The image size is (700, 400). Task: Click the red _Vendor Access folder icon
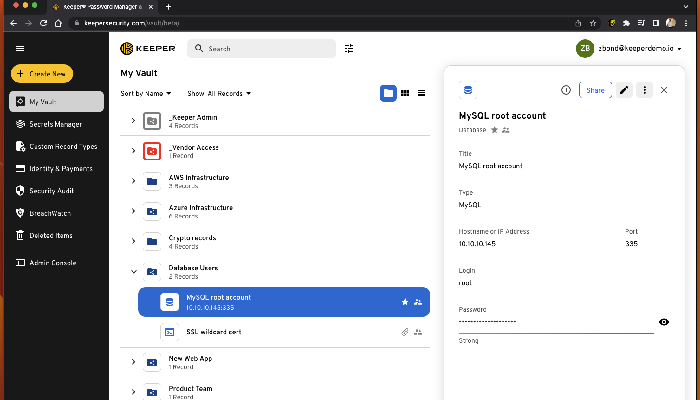tap(152, 151)
